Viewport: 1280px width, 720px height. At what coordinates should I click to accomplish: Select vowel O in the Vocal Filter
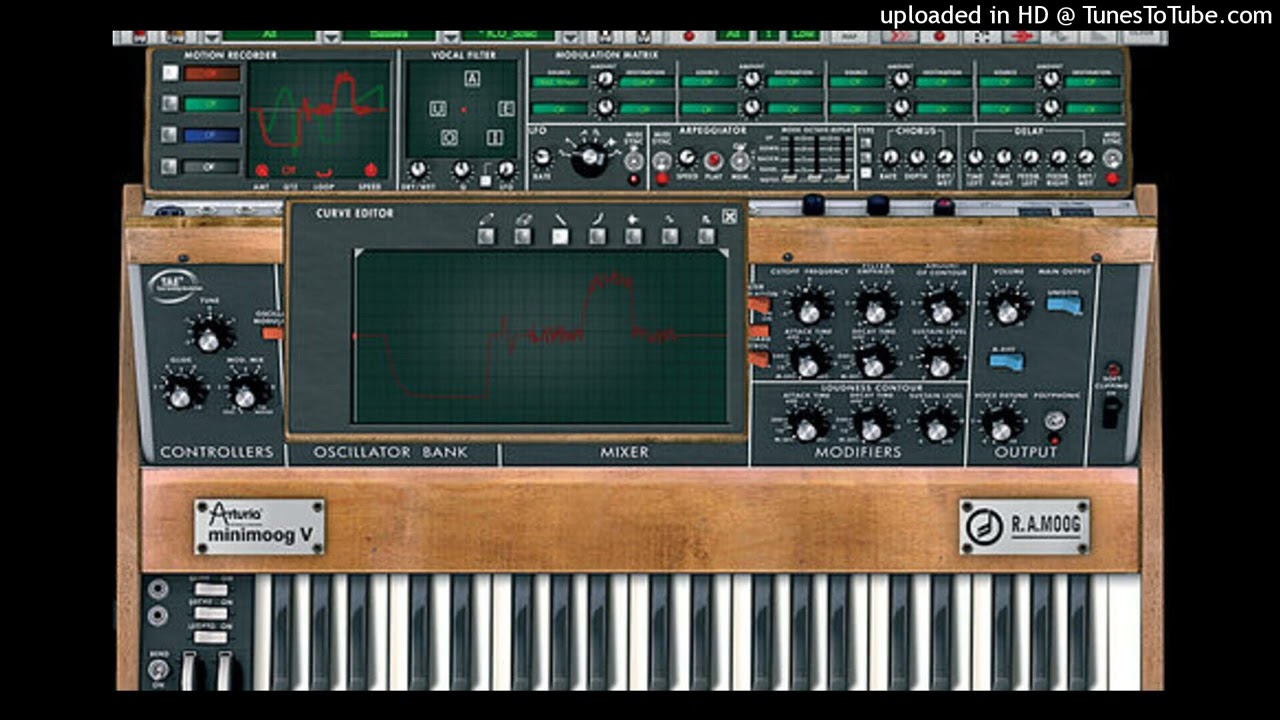coord(450,137)
